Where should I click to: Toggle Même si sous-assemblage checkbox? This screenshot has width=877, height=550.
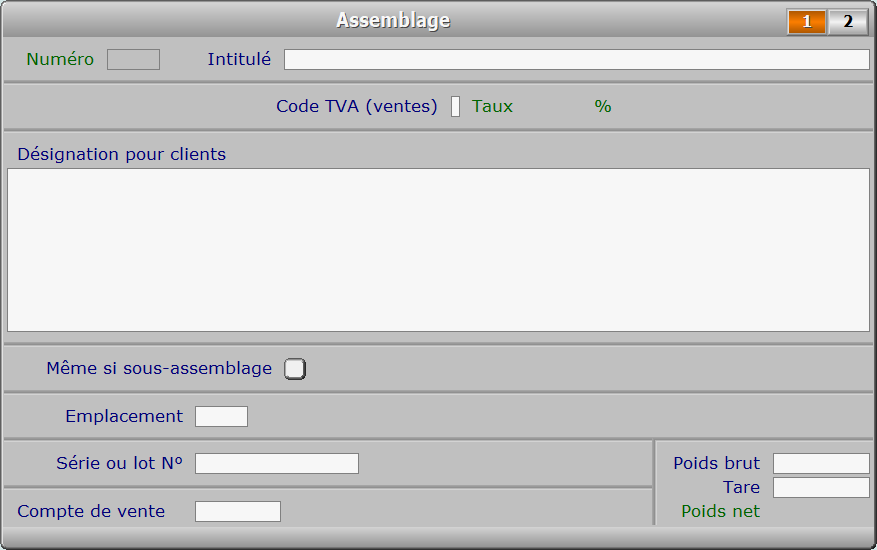tap(295, 369)
